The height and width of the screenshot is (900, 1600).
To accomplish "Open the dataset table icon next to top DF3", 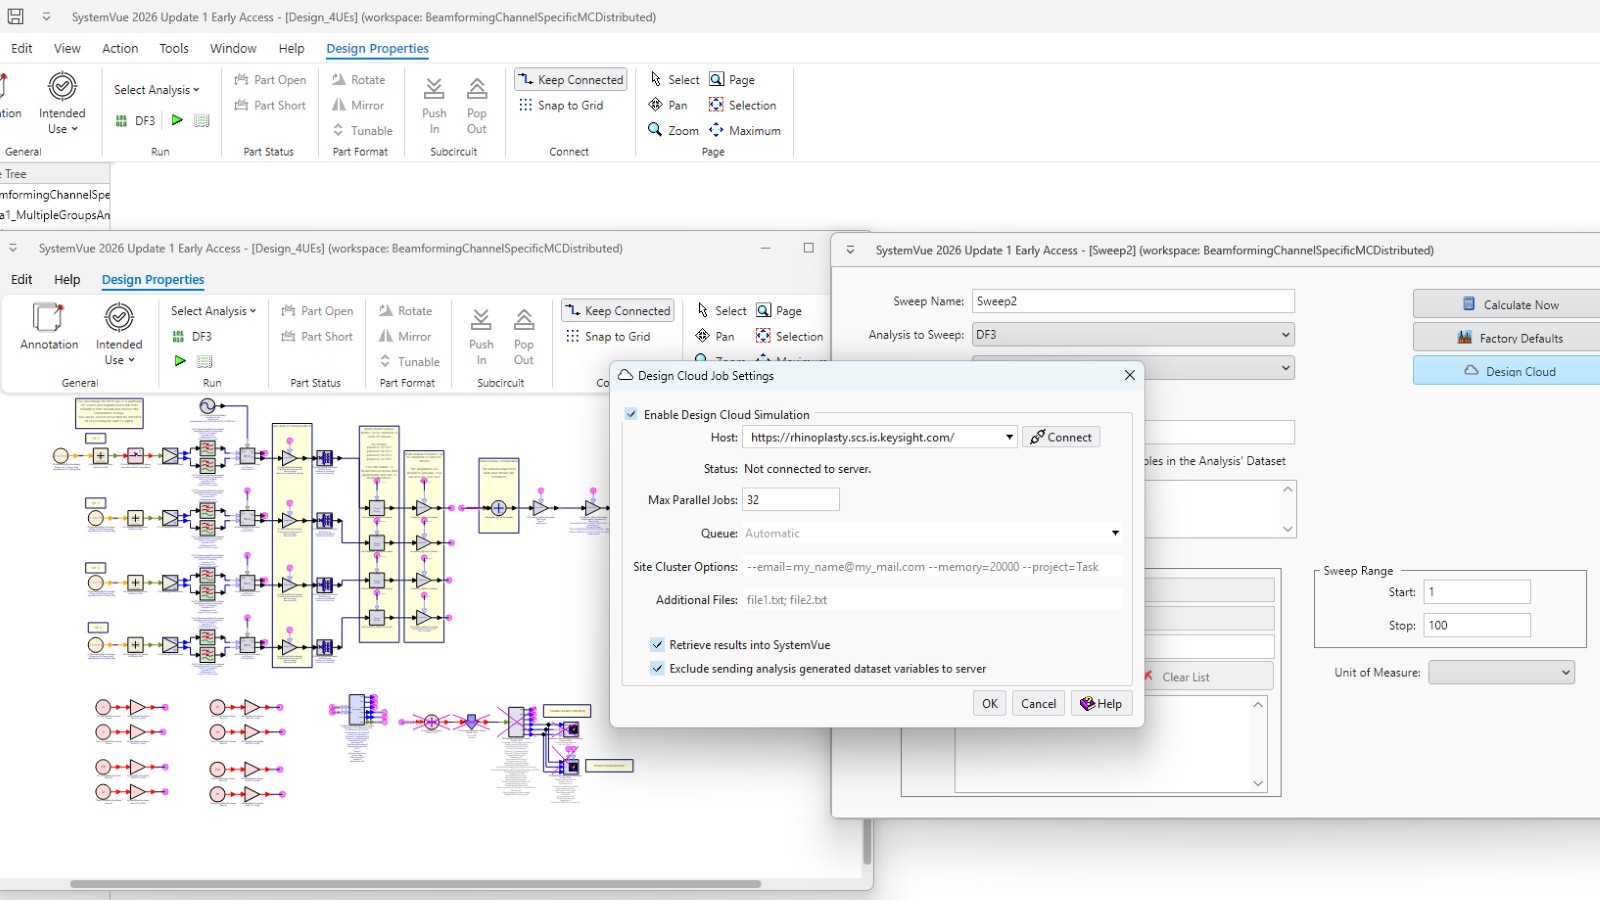I will pos(202,120).
